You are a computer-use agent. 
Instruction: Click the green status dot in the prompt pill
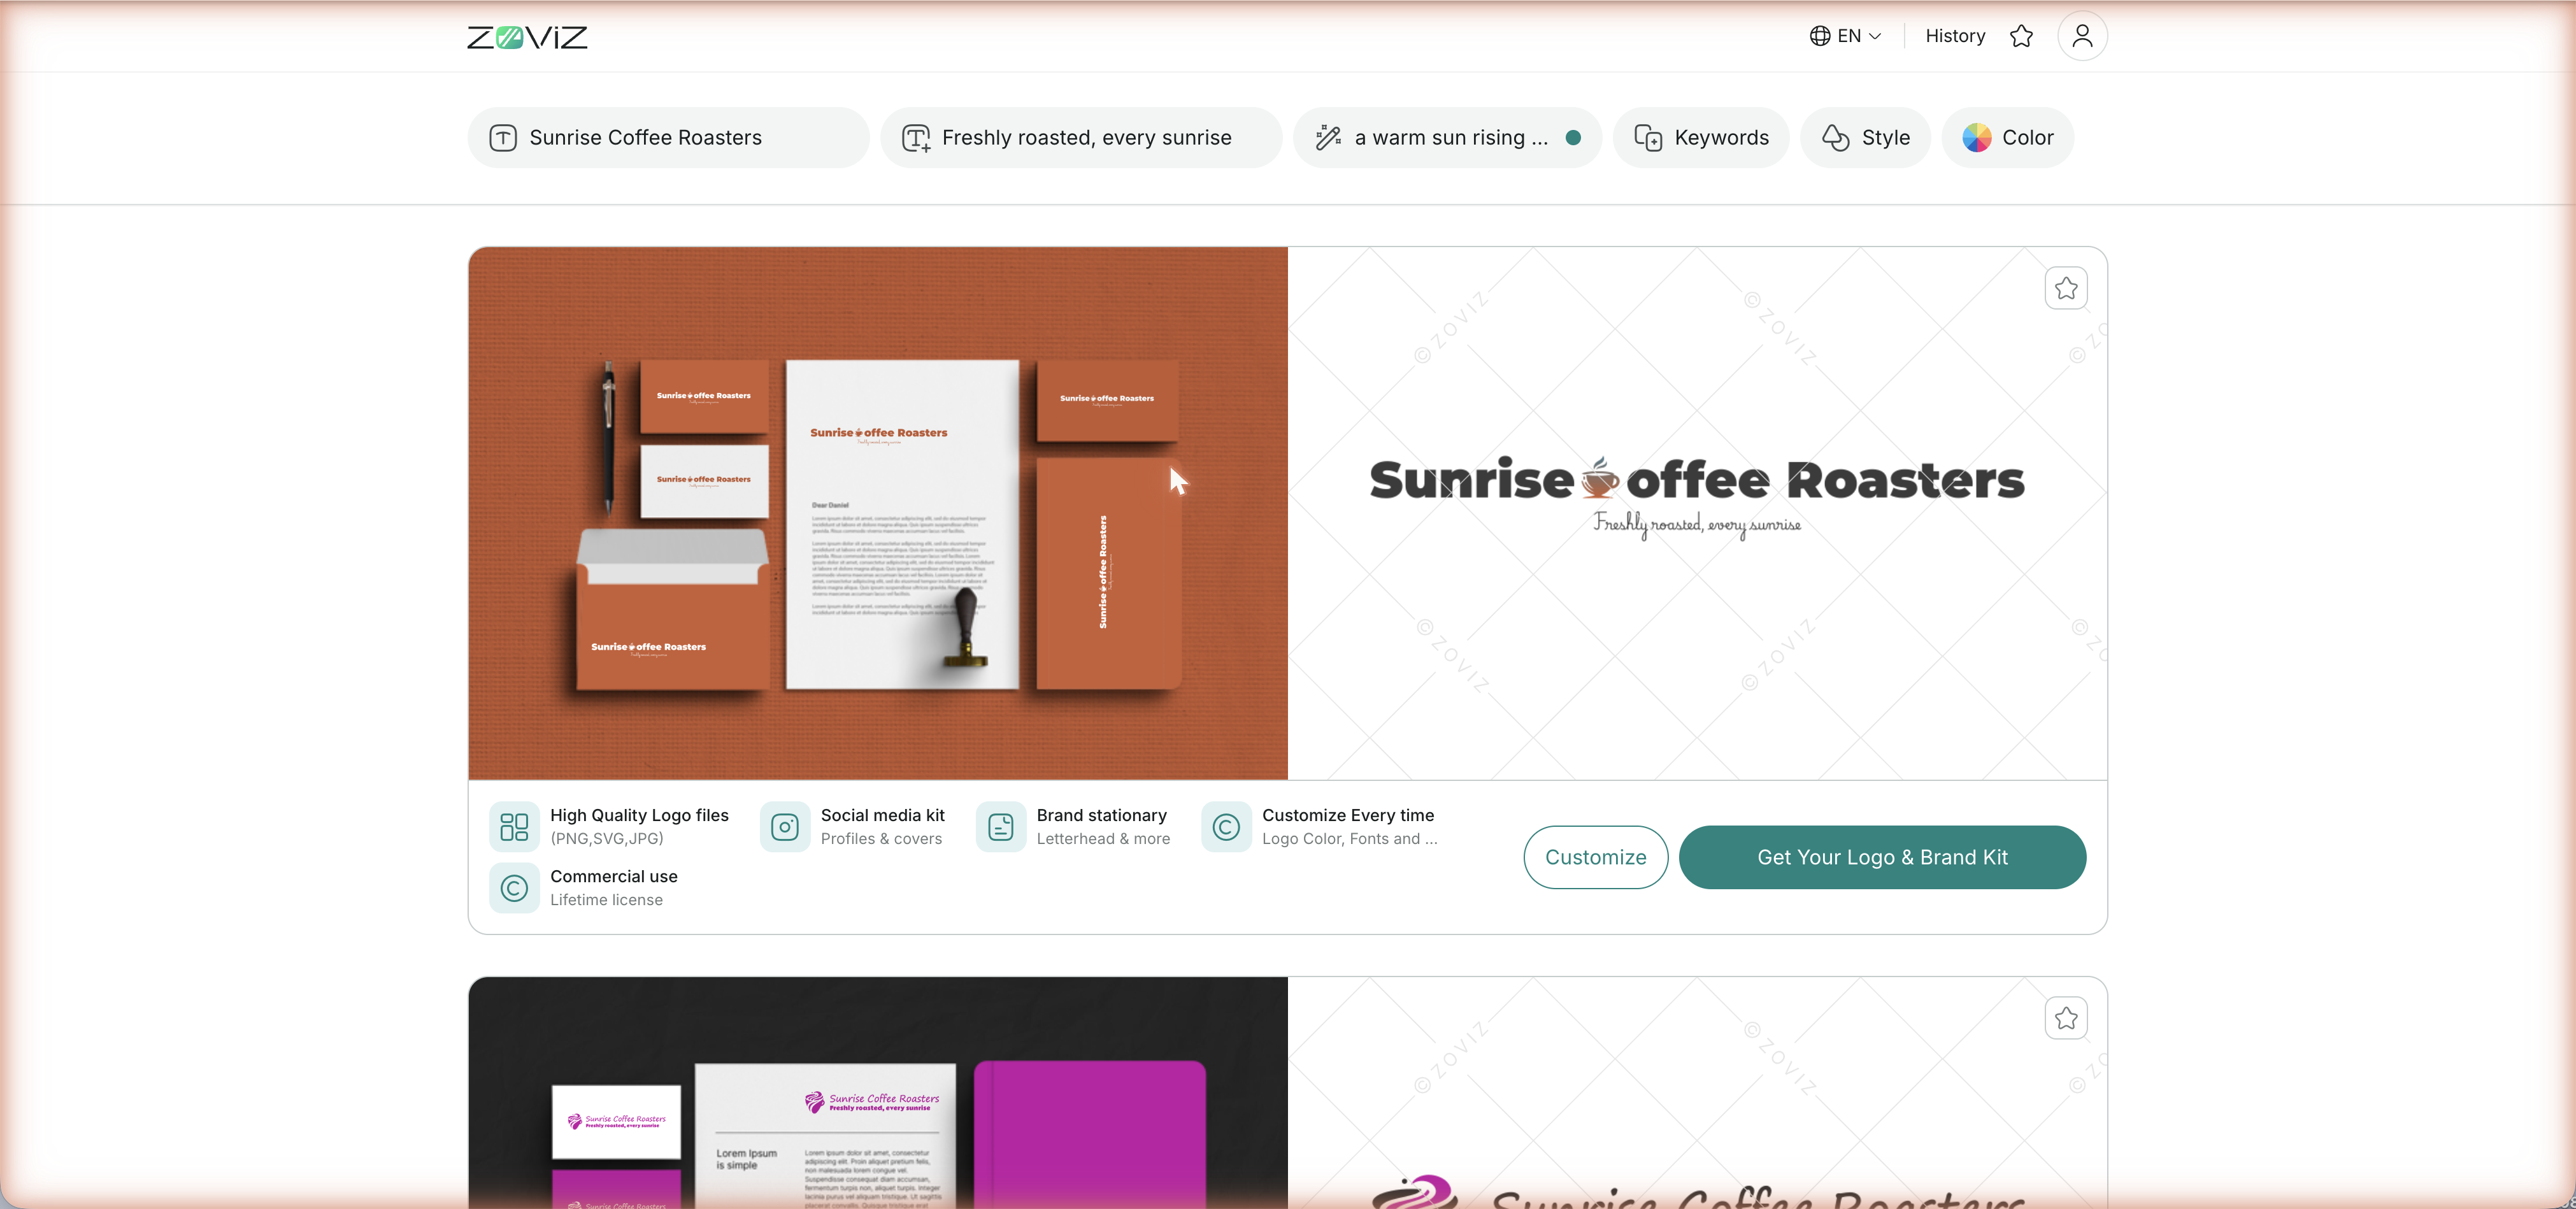point(1573,137)
